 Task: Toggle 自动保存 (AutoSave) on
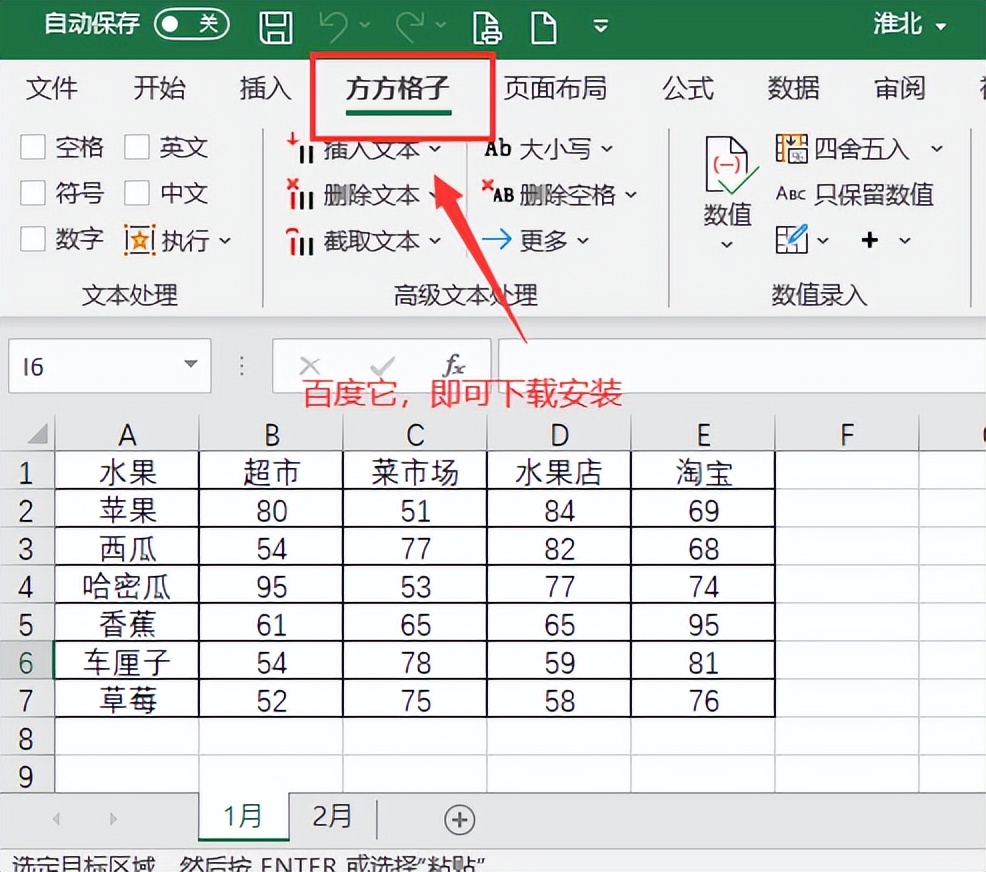pos(191,26)
